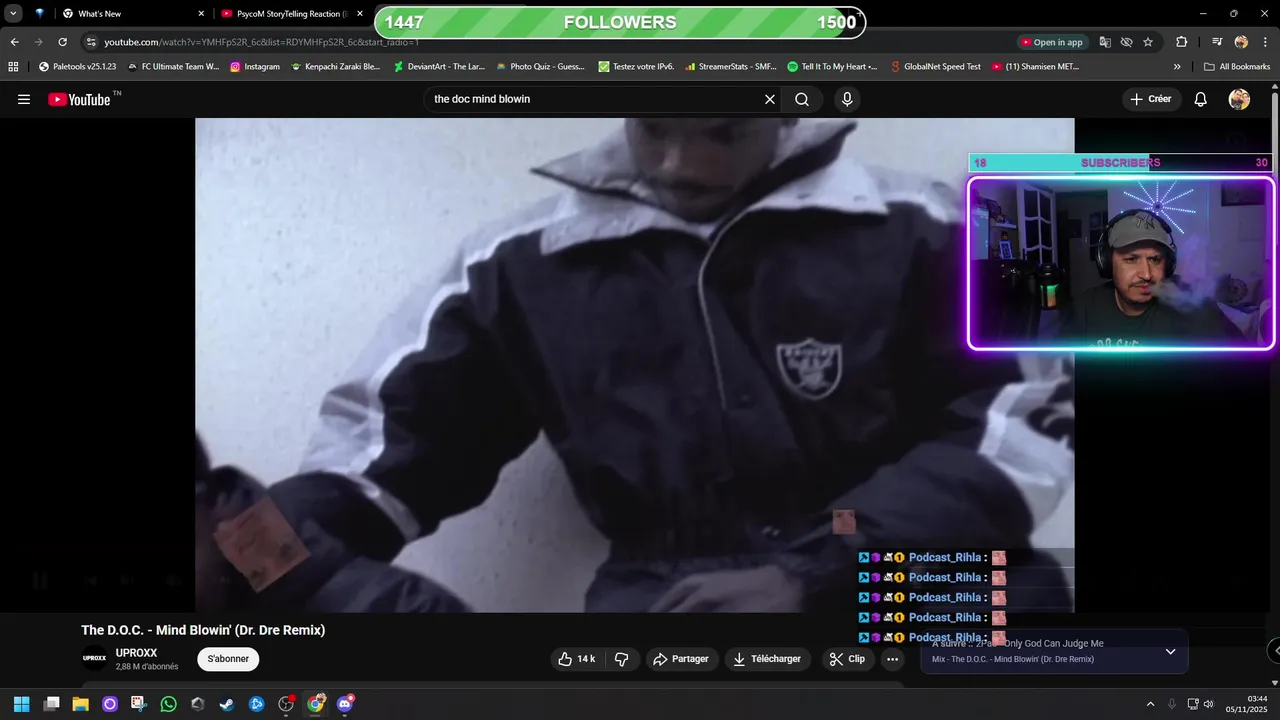Create a clip with the Clip button
This screenshot has height=720, width=1280.
point(848,659)
